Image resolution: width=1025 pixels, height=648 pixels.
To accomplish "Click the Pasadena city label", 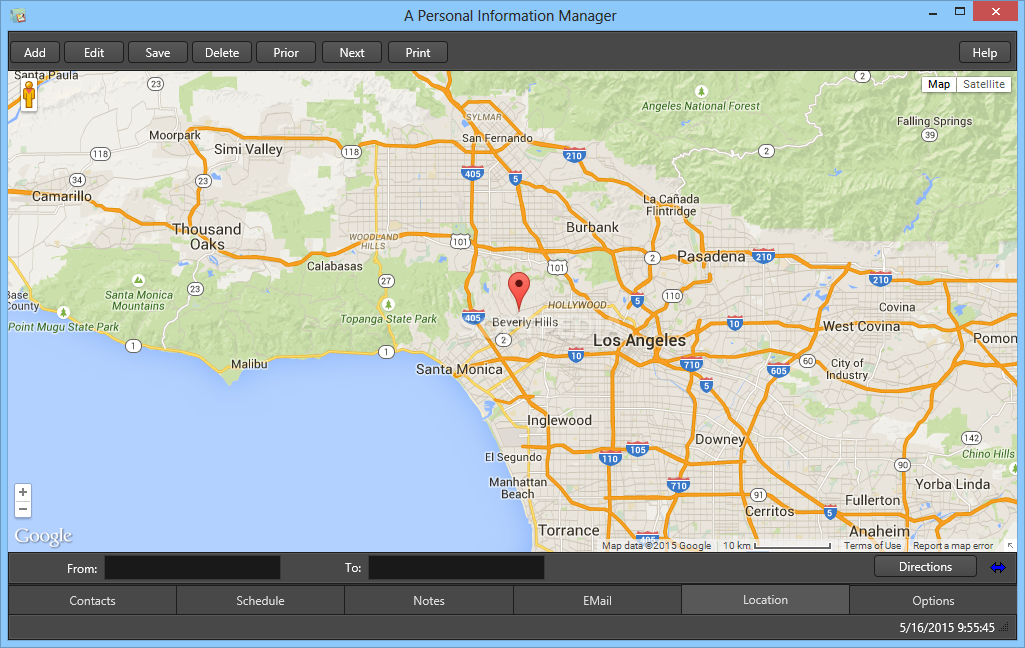I will (x=711, y=256).
